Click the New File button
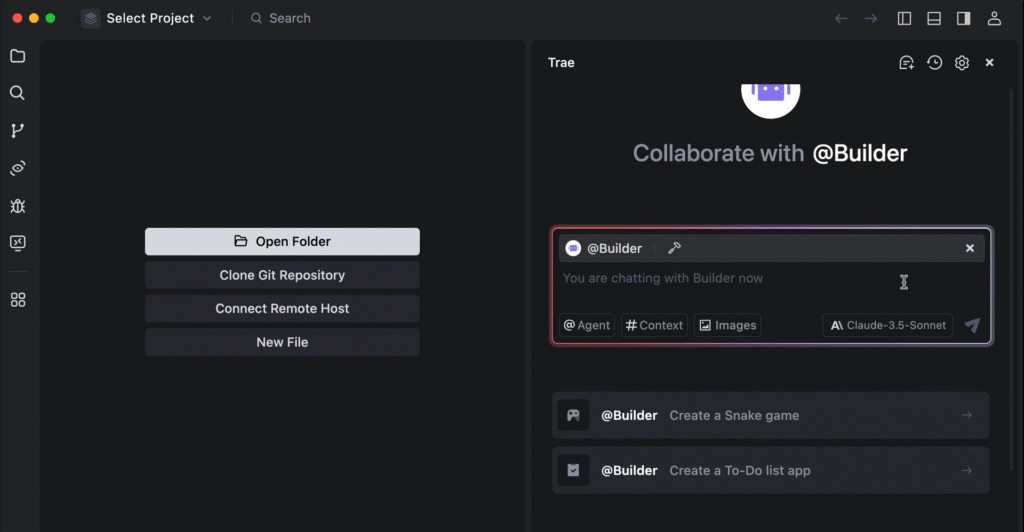 (x=282, y=342)
